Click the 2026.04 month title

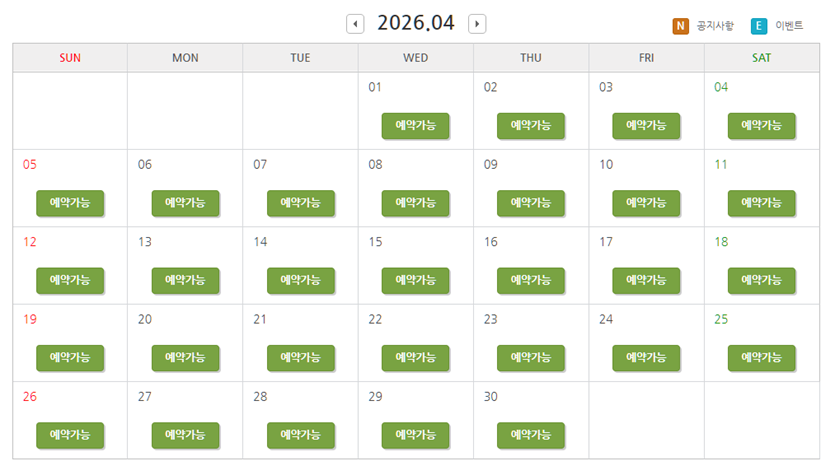point(416,23)
